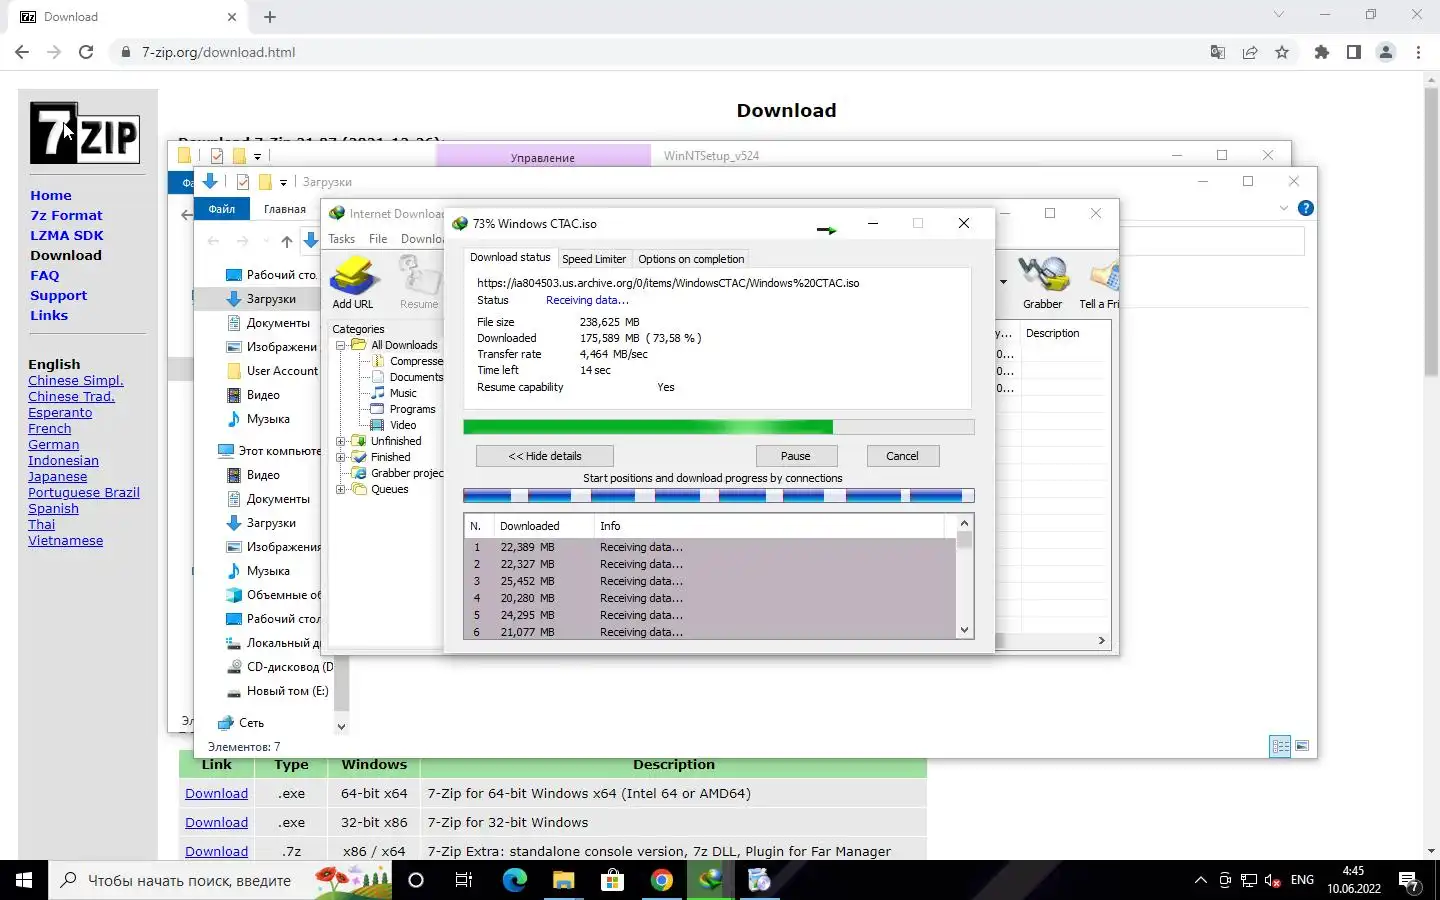
Task: Open the Windows Start menu
Action: 24,880
